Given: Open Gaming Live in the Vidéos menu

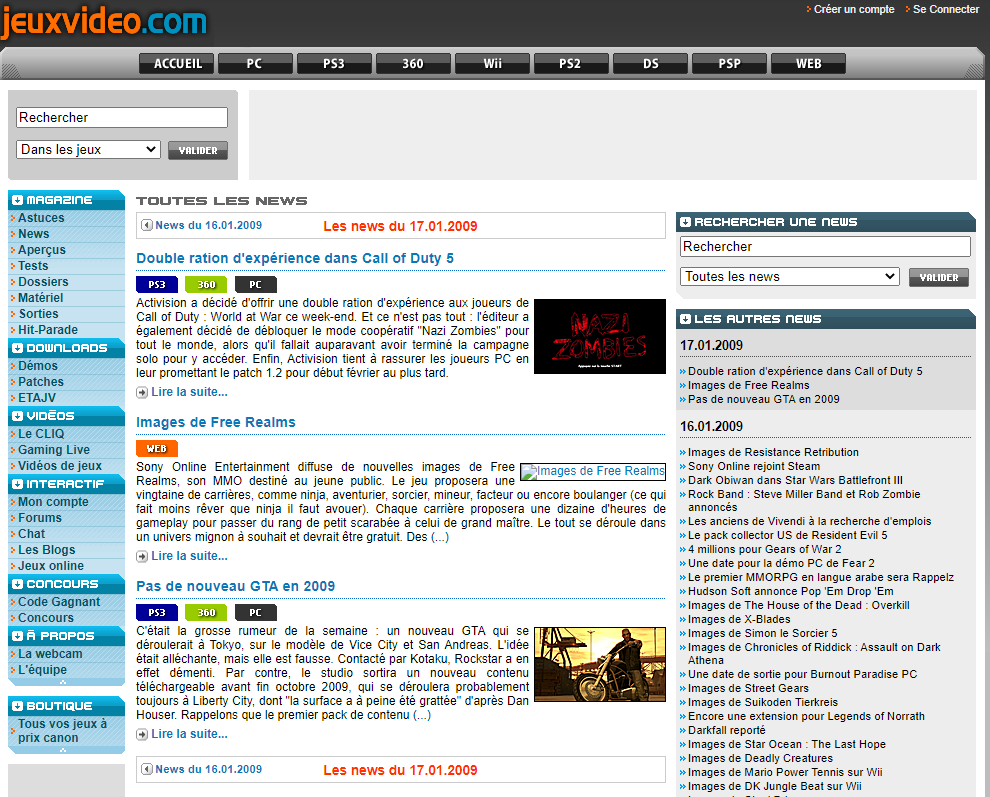Looking at the screenshot, I should [54, 450].
